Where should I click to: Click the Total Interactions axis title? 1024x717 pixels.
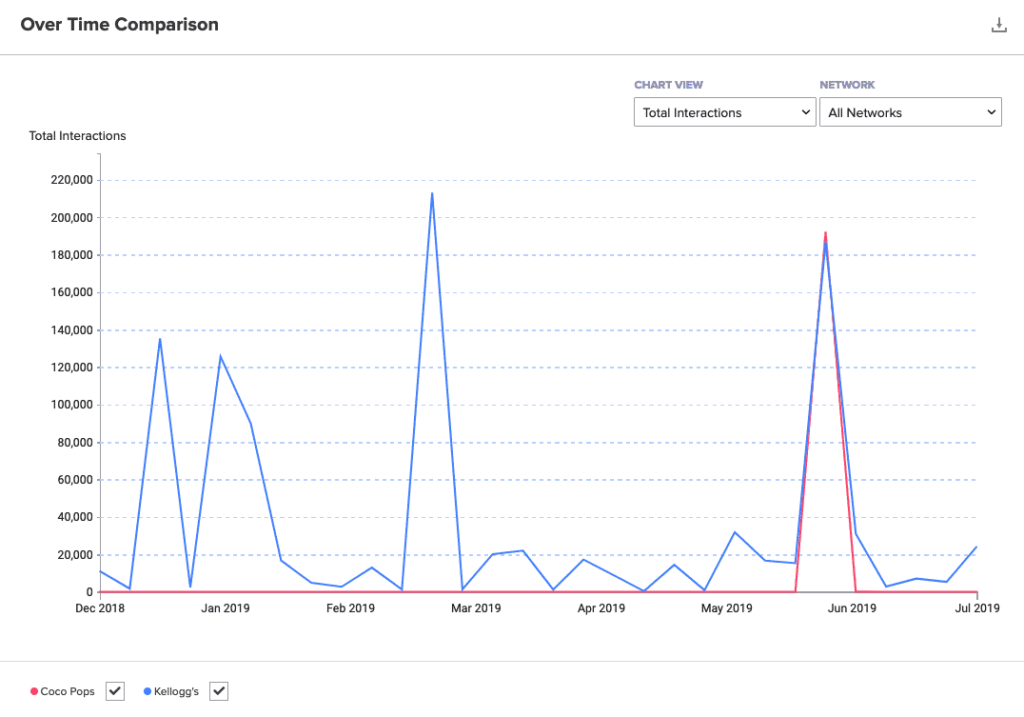click(77, 136)
